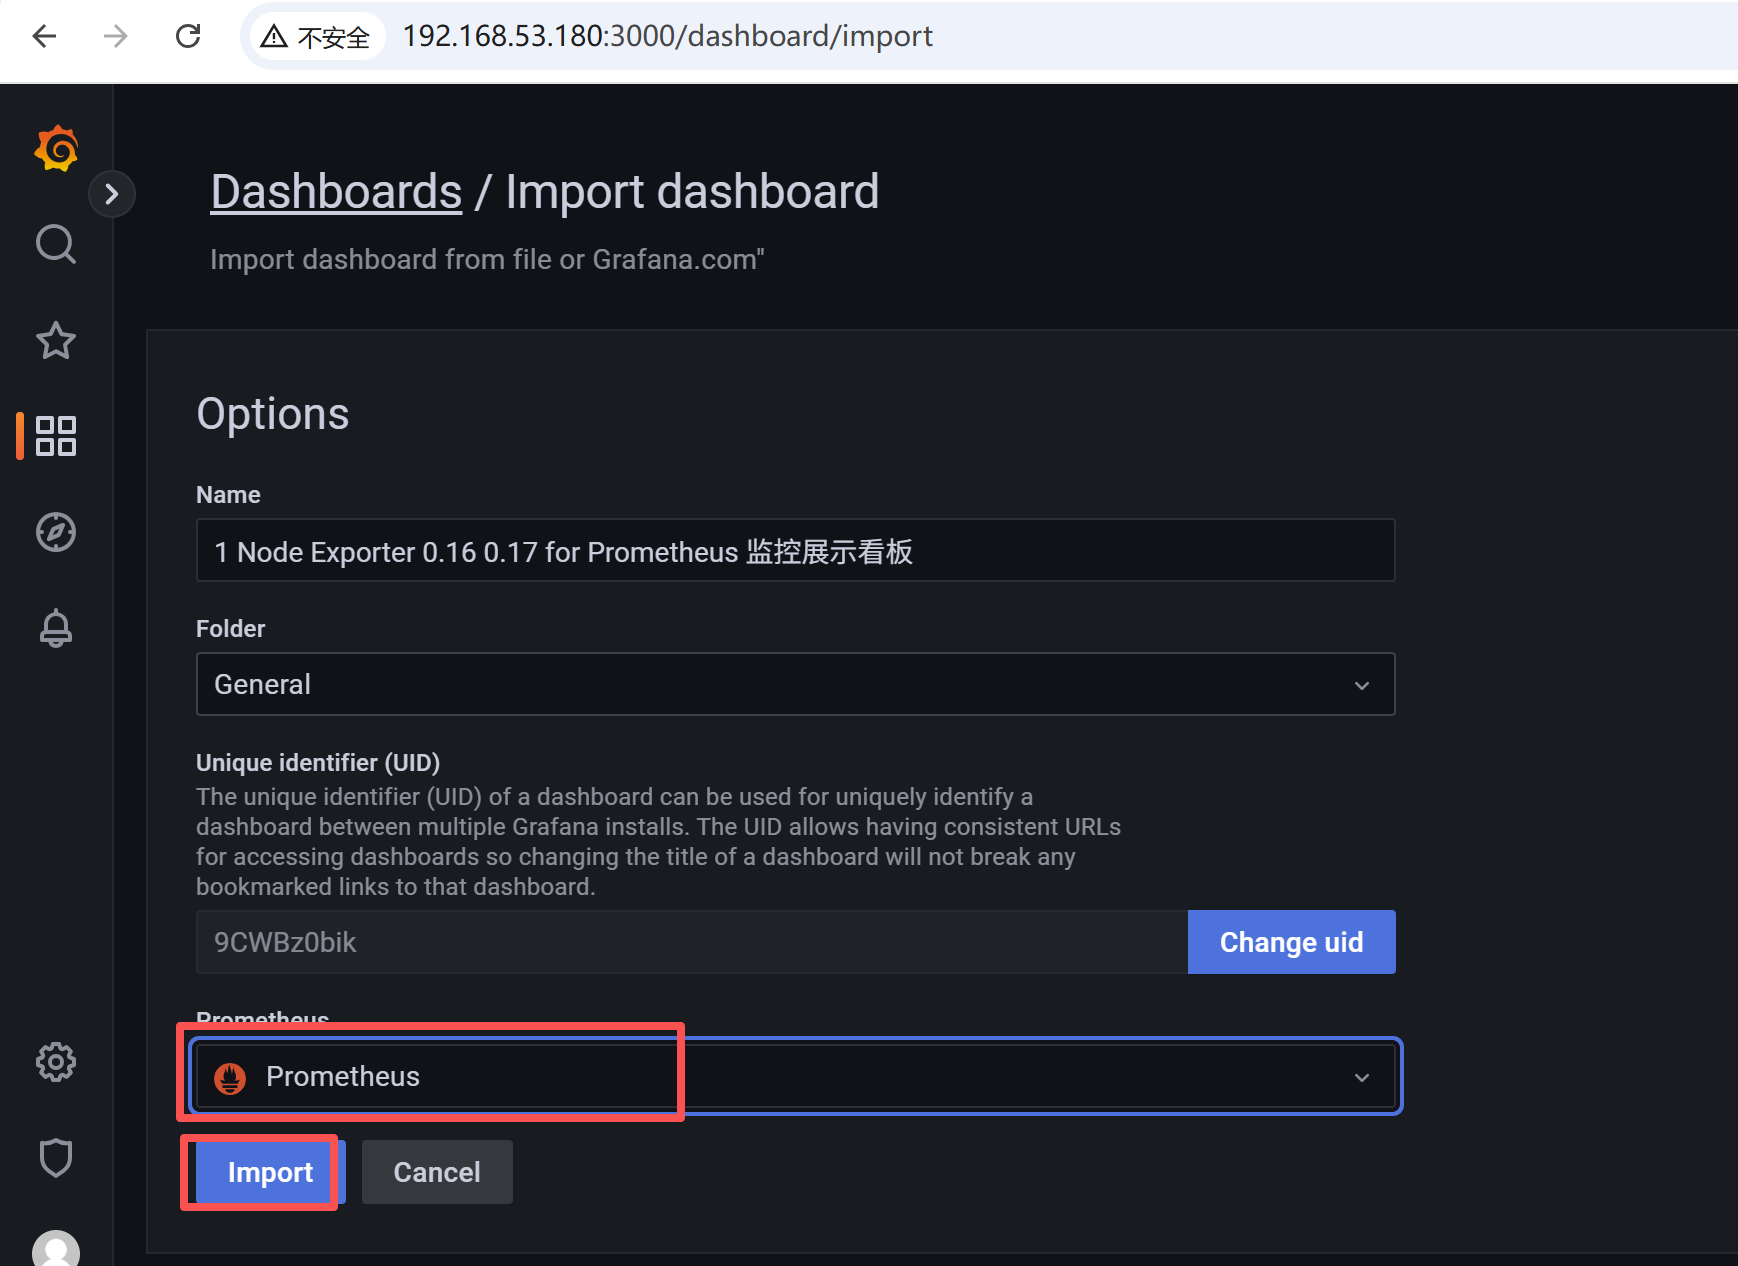Screen dimensions: 1738x1266
Task: Click the Cancel button
Action: (x=437, y=1172)
